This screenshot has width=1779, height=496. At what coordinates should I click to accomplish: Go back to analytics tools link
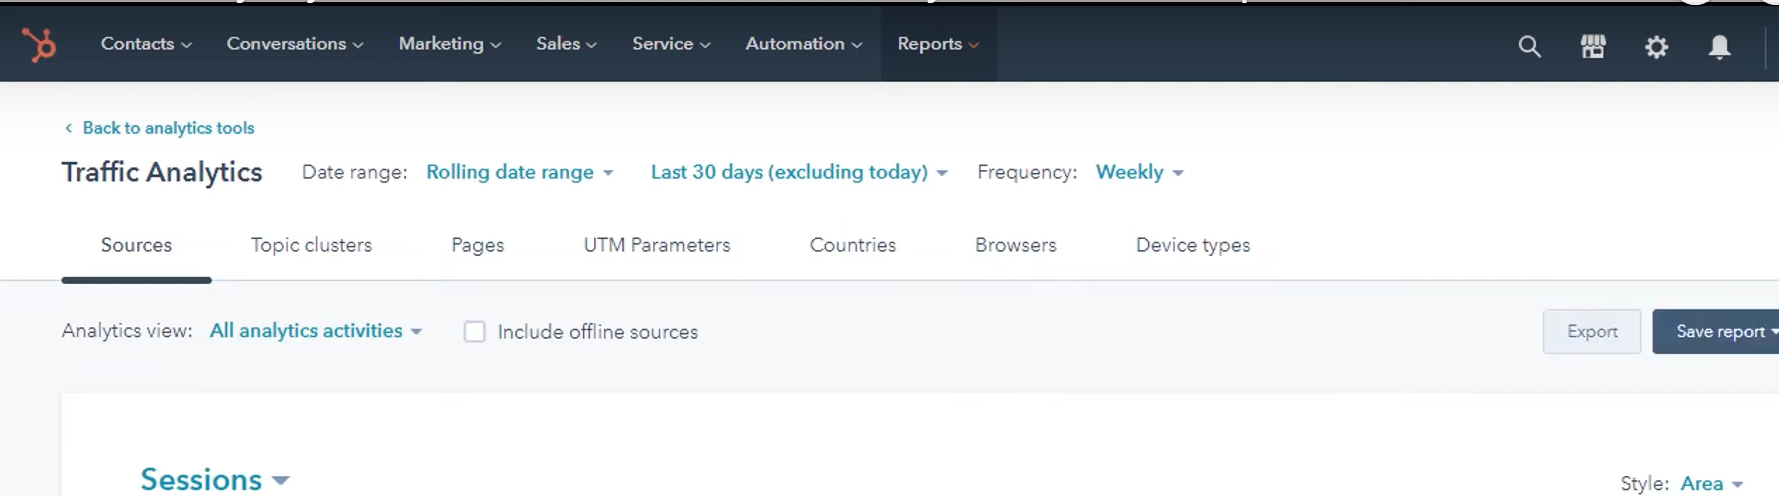[x=159, y=128]
